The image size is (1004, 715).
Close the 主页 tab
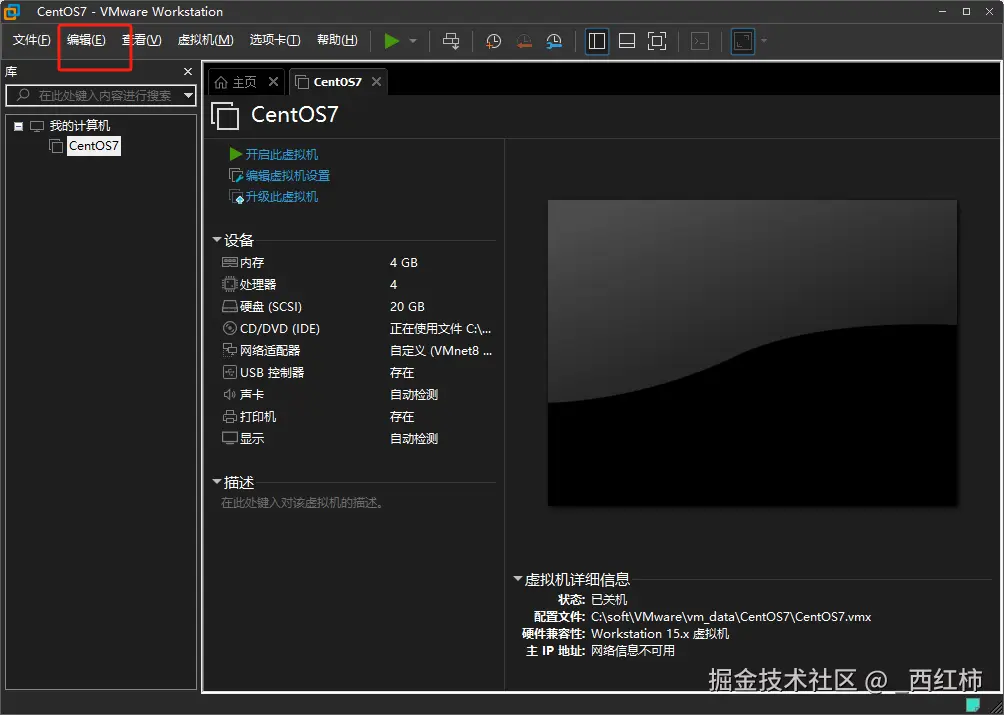coord(273,81)
